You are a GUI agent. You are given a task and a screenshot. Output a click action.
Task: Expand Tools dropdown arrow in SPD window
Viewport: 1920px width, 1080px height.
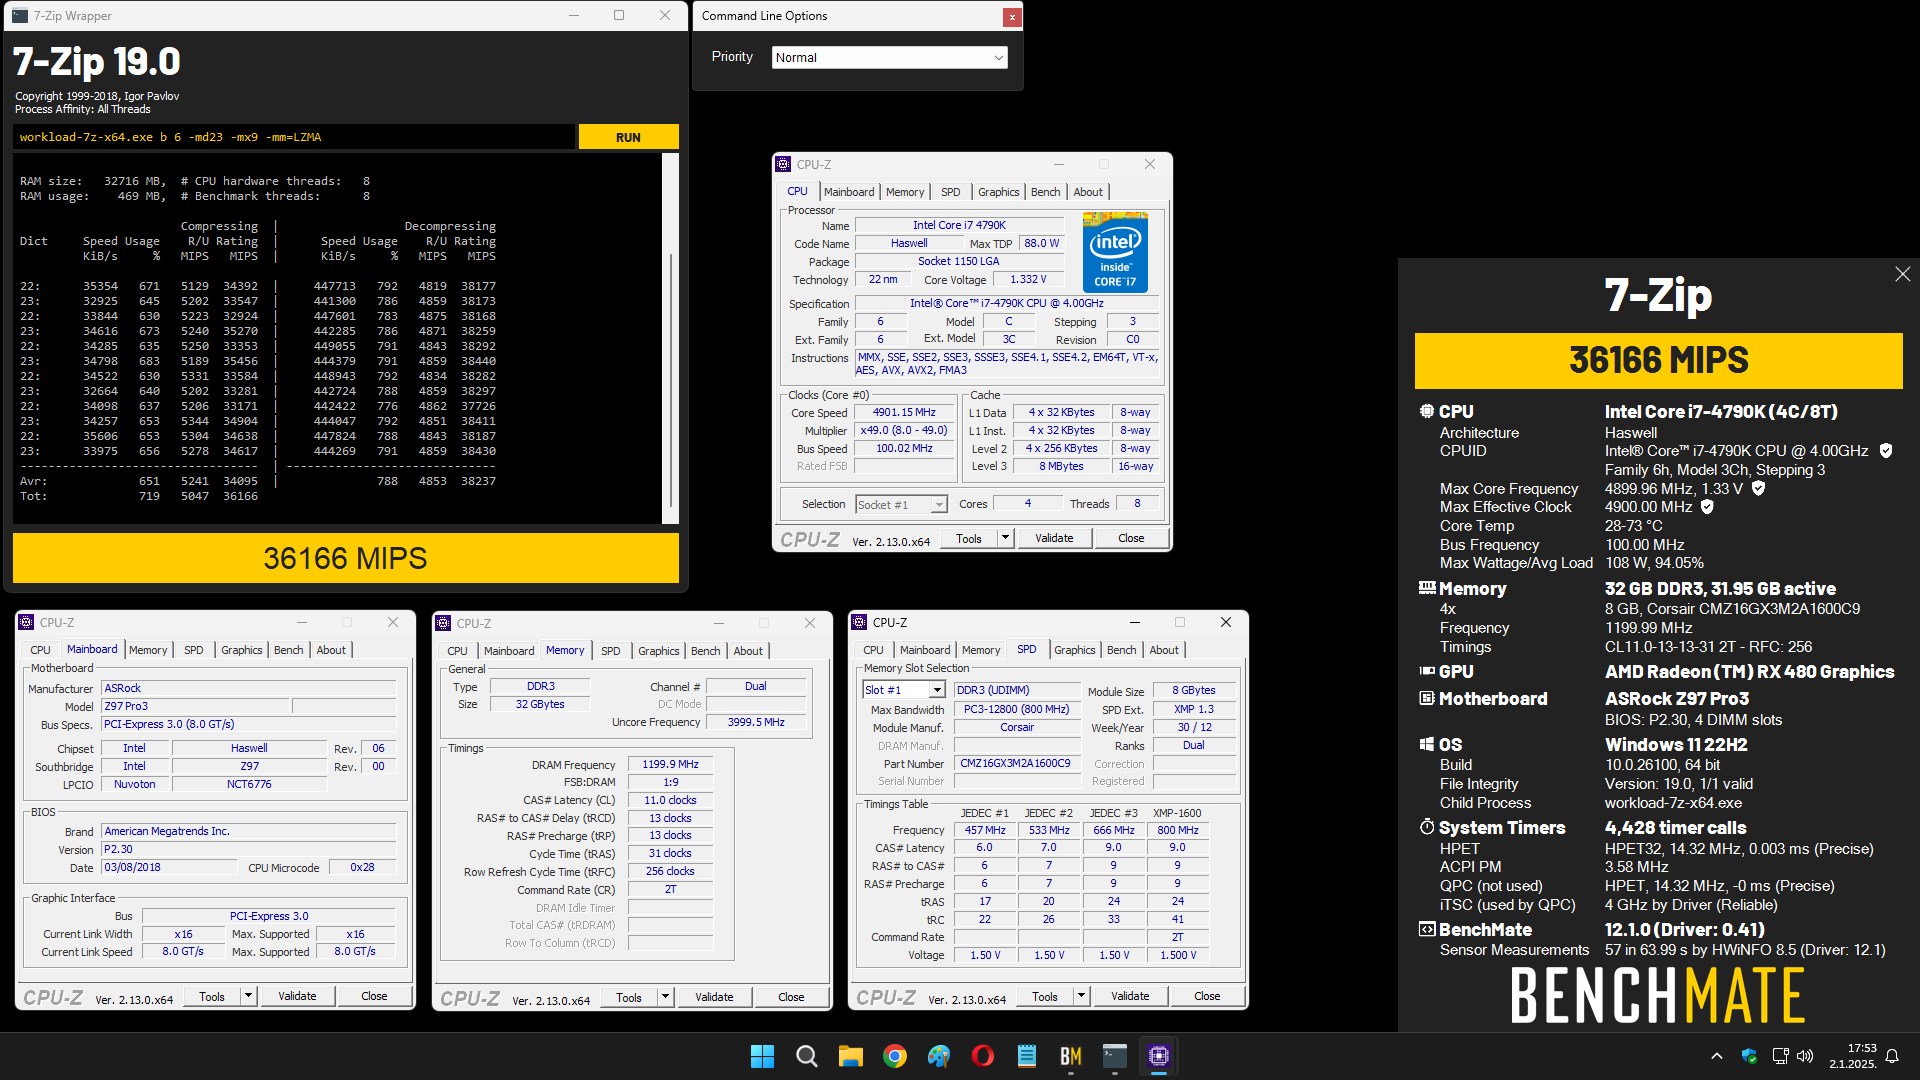coord(1081,996)
